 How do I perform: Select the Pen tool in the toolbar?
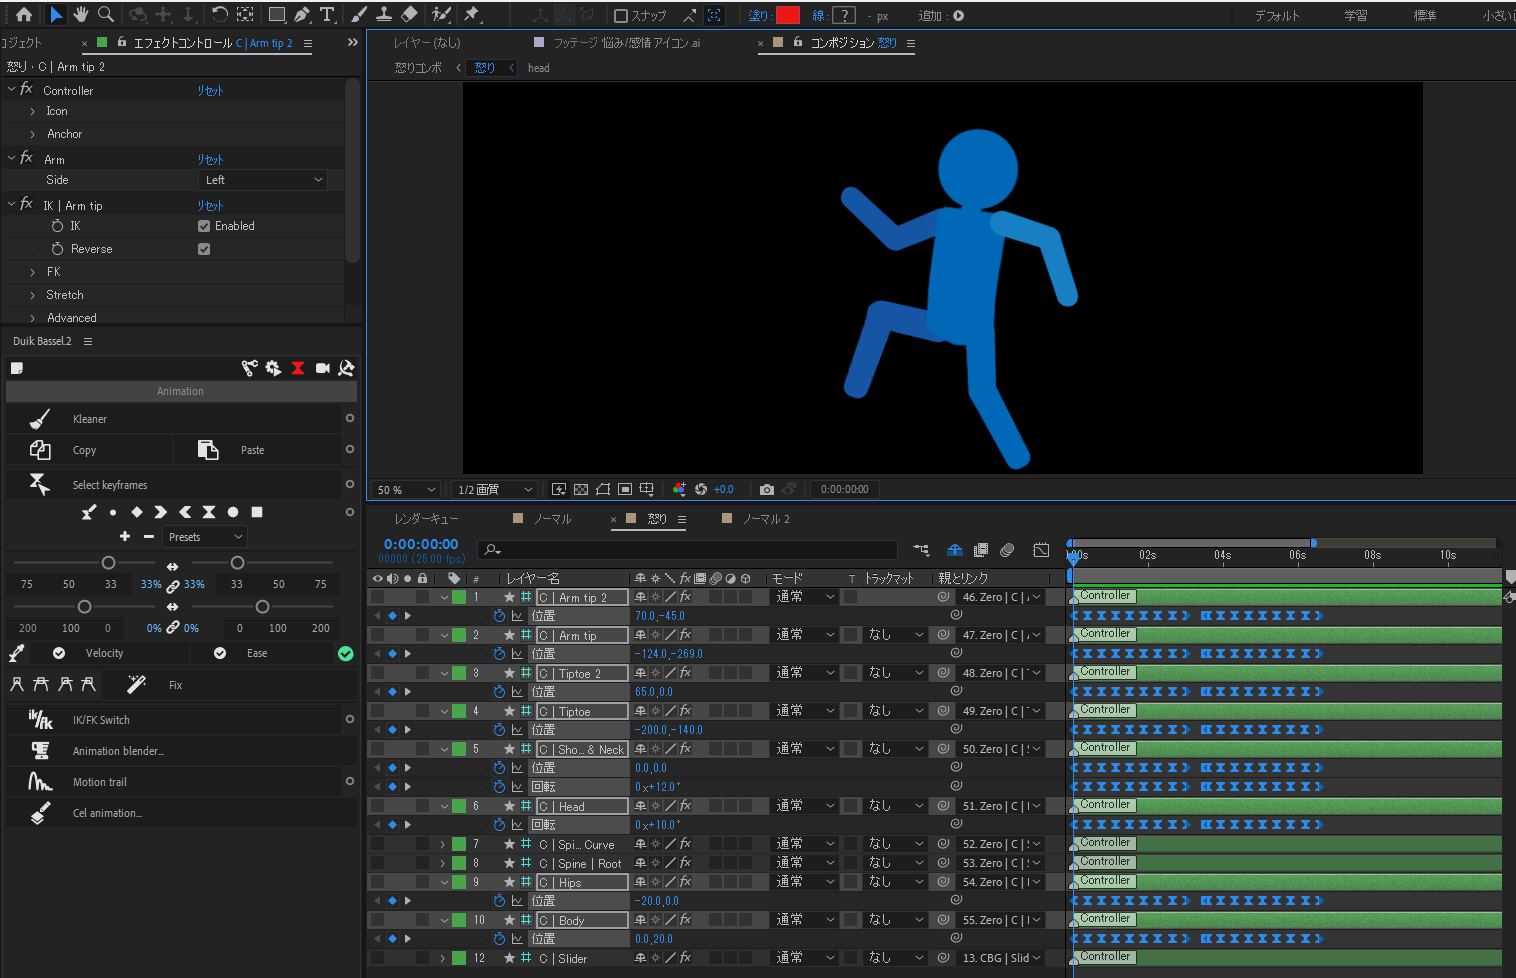[x=302, y=15]
